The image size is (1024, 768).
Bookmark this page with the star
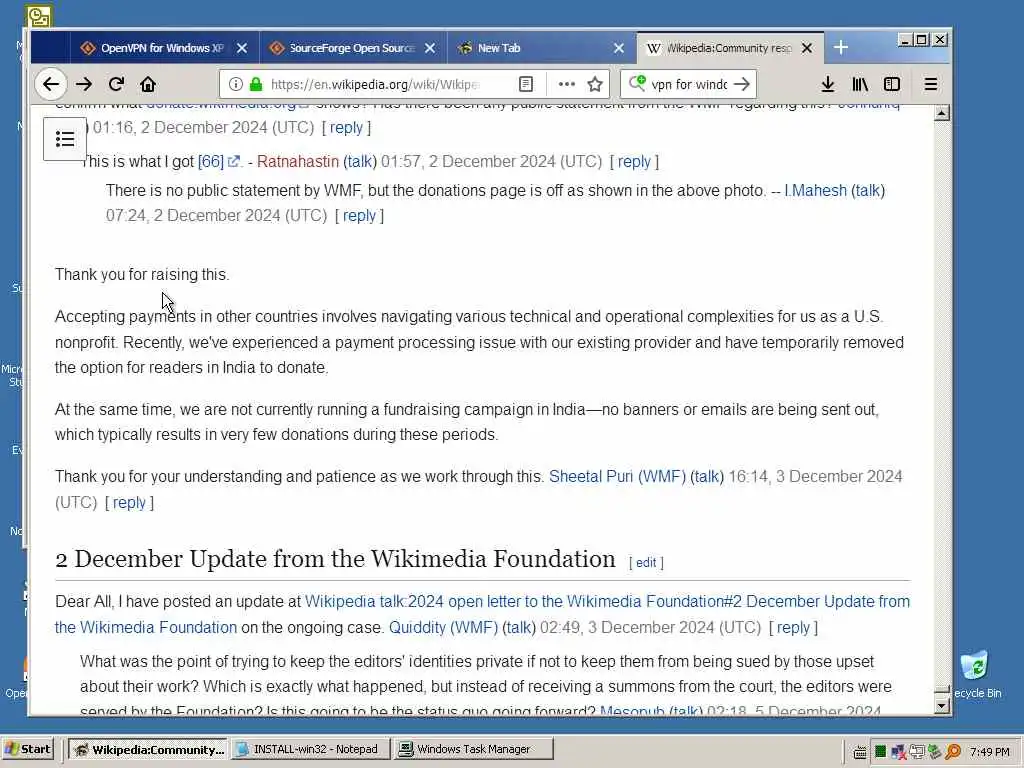(x=595, y=84)
